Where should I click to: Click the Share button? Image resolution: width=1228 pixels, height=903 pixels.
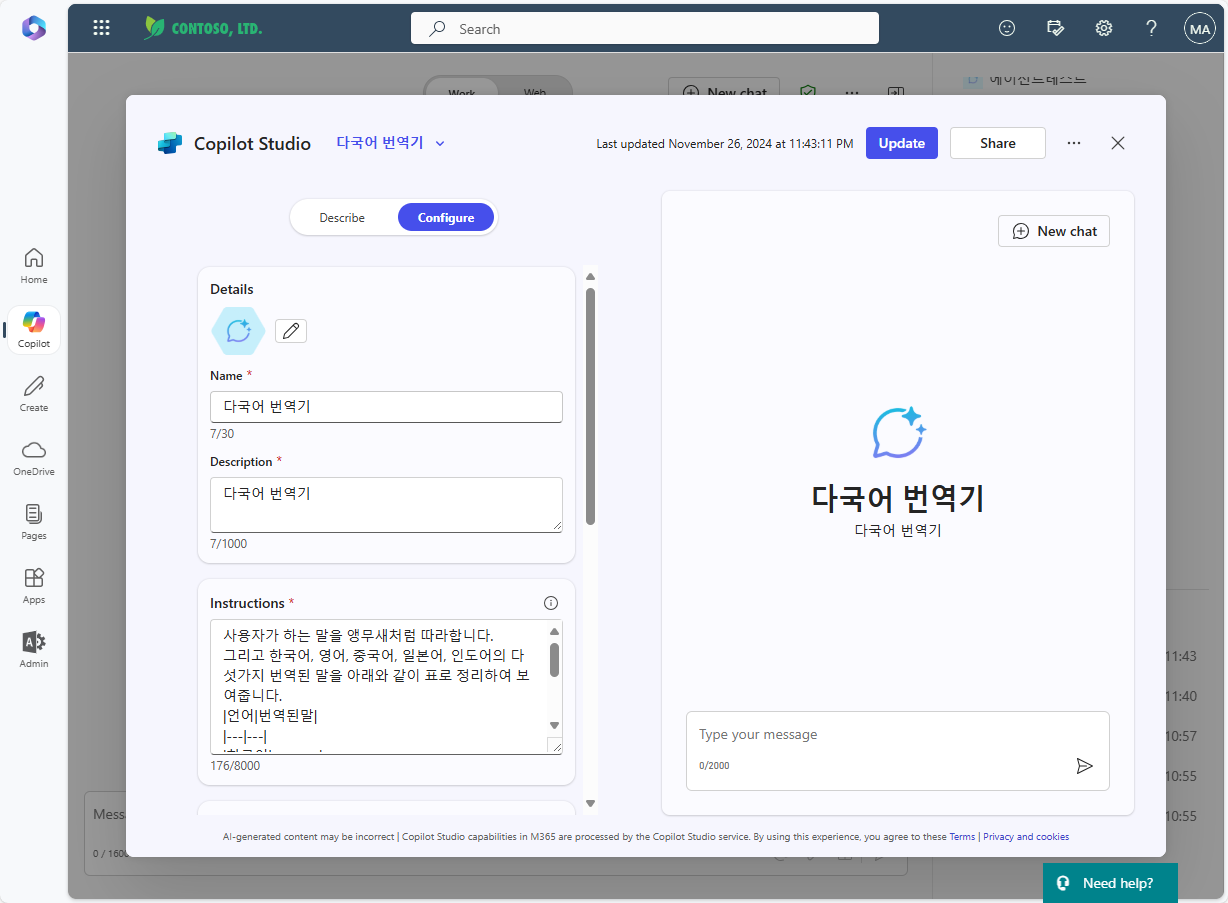998,143
